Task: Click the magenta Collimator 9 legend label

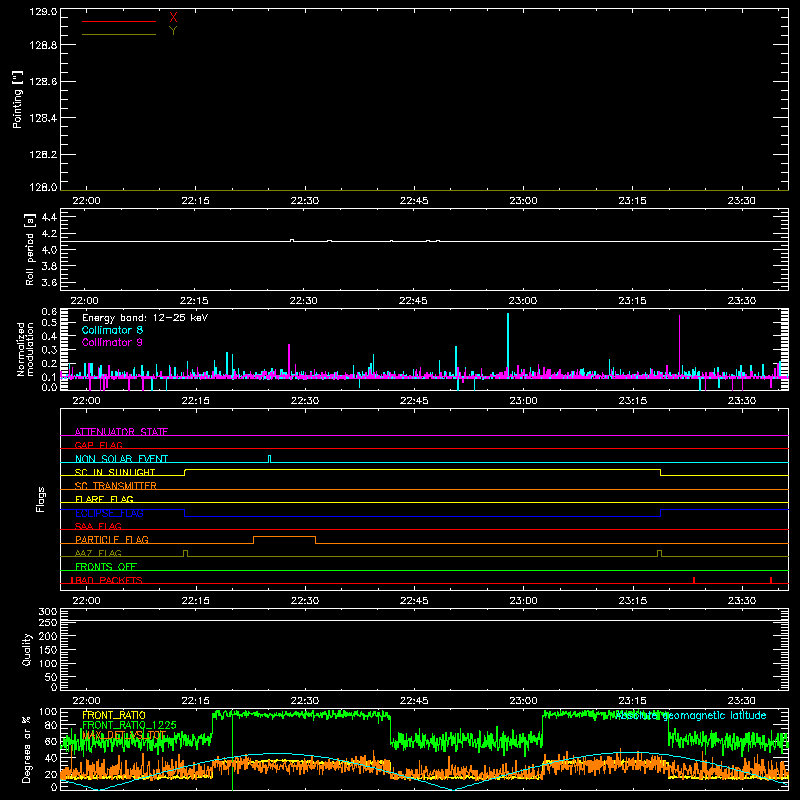Action: (x=112, y=342)
